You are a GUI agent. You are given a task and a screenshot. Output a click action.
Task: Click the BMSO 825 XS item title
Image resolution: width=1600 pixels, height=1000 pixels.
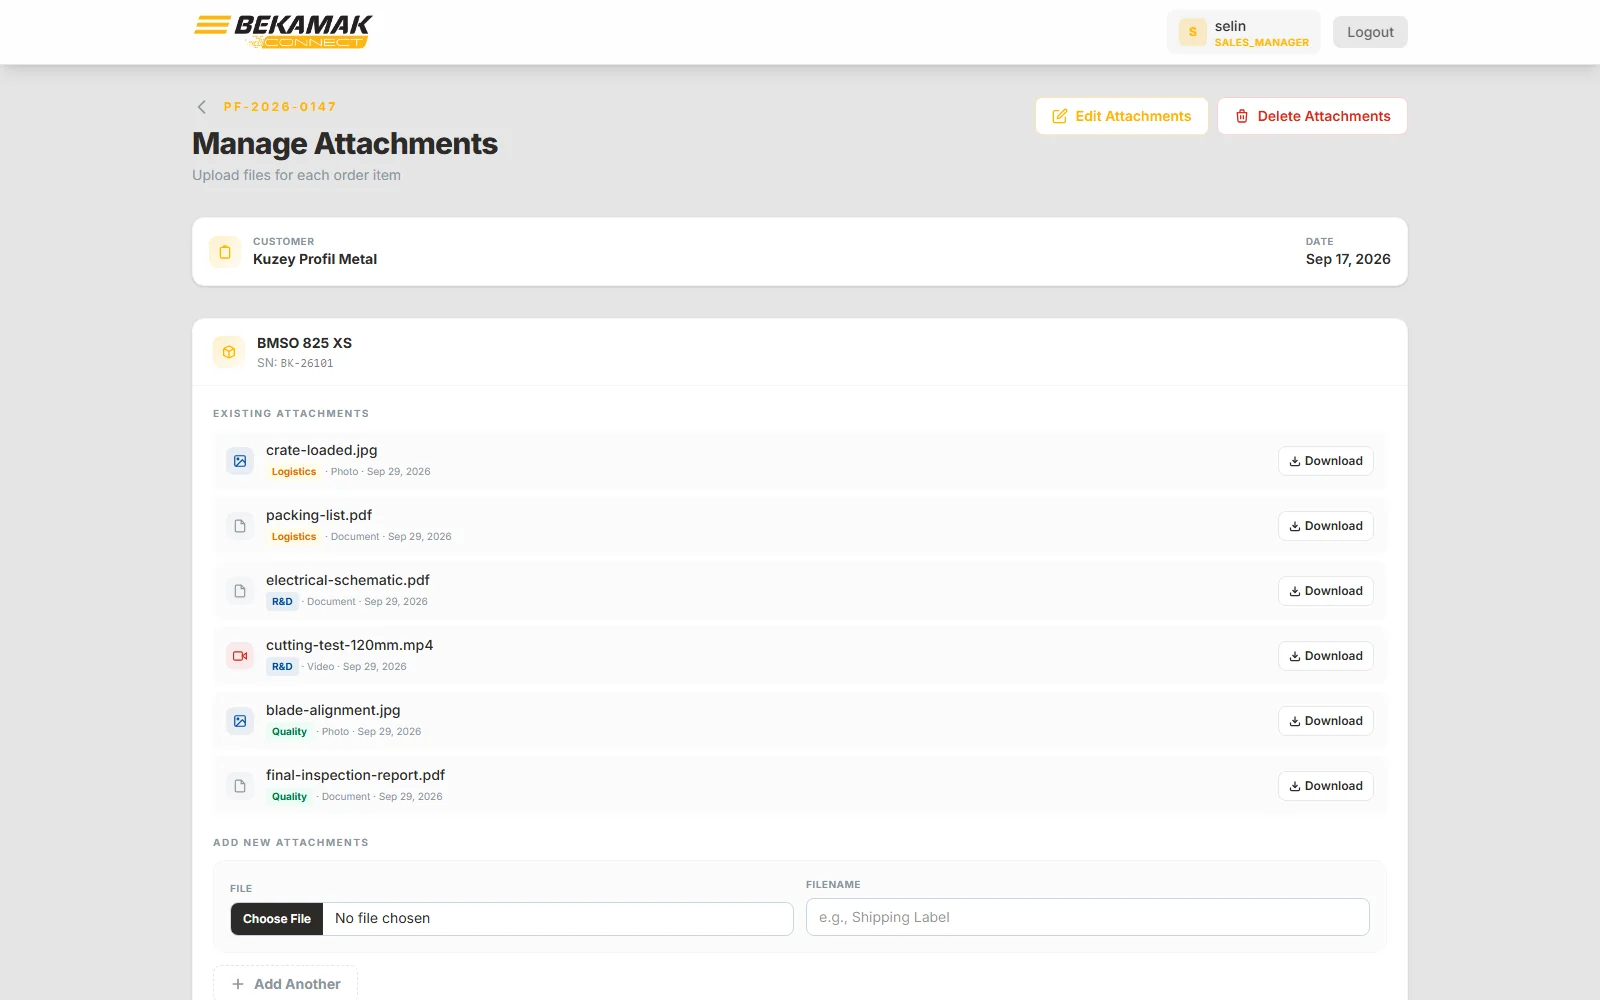[305, 343]
